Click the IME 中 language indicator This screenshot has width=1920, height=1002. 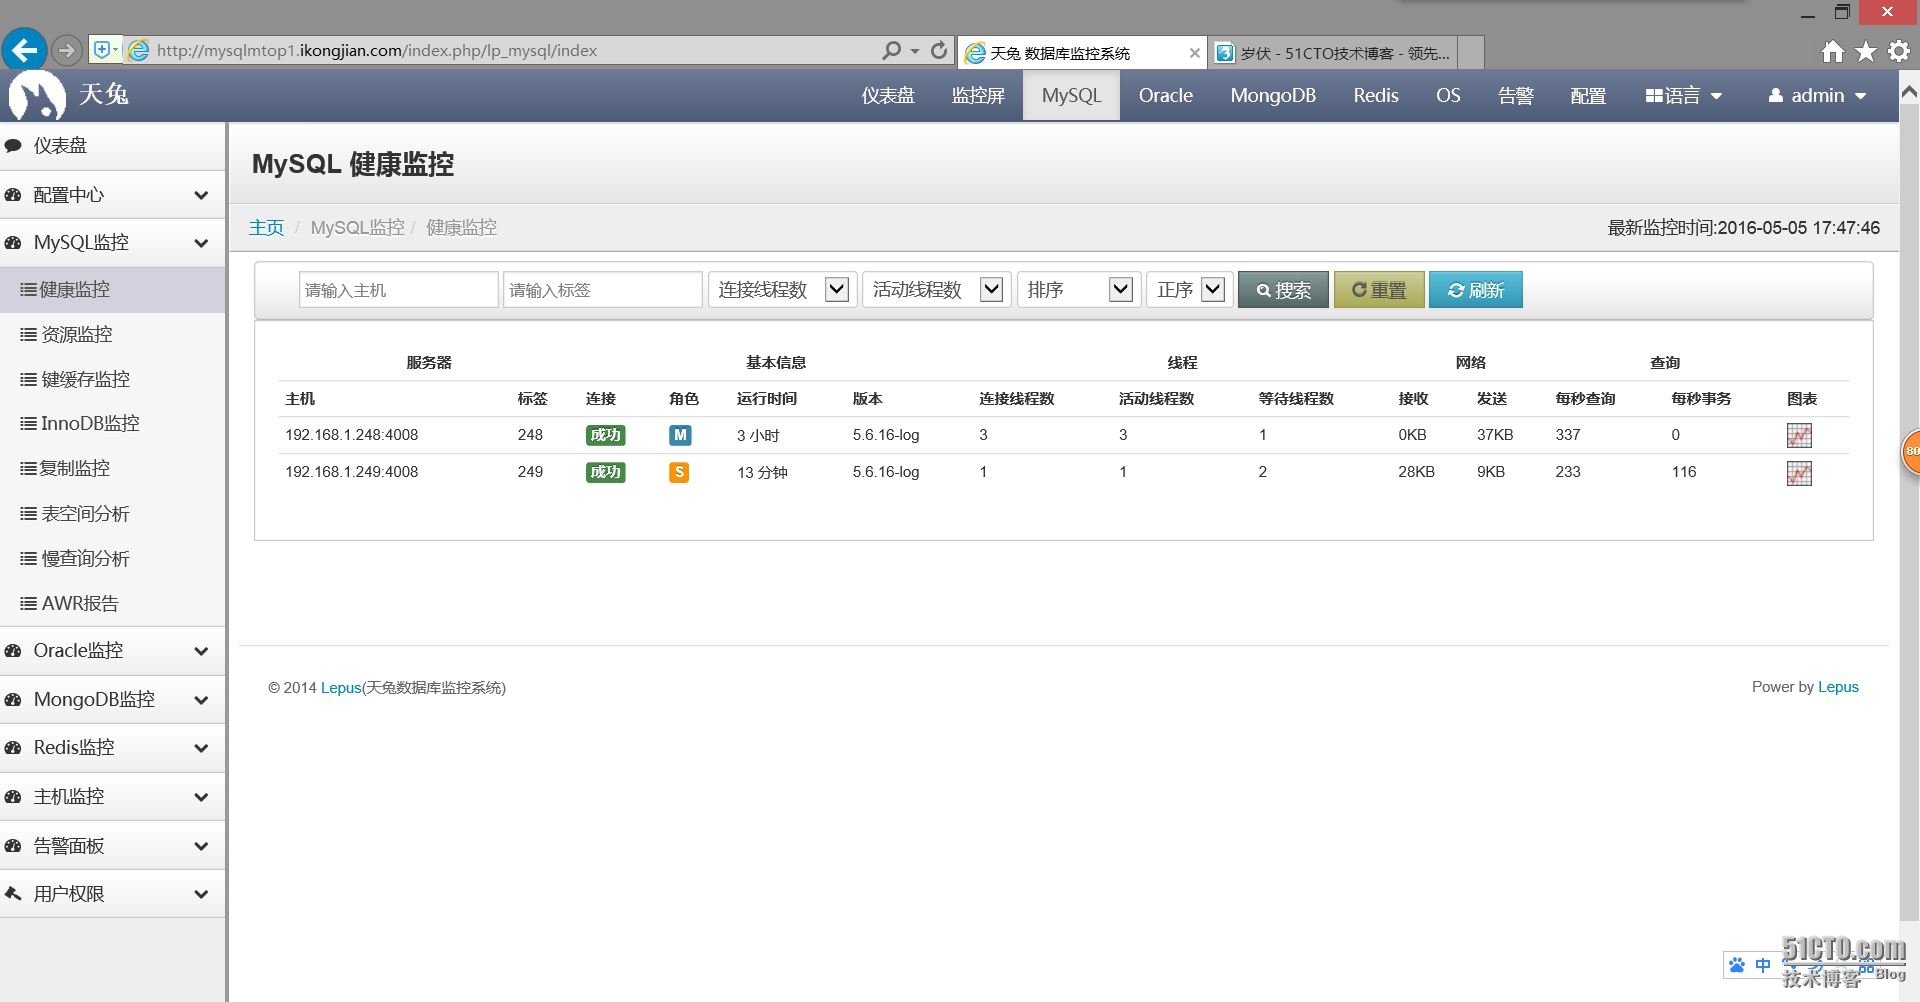point(1763,965)
